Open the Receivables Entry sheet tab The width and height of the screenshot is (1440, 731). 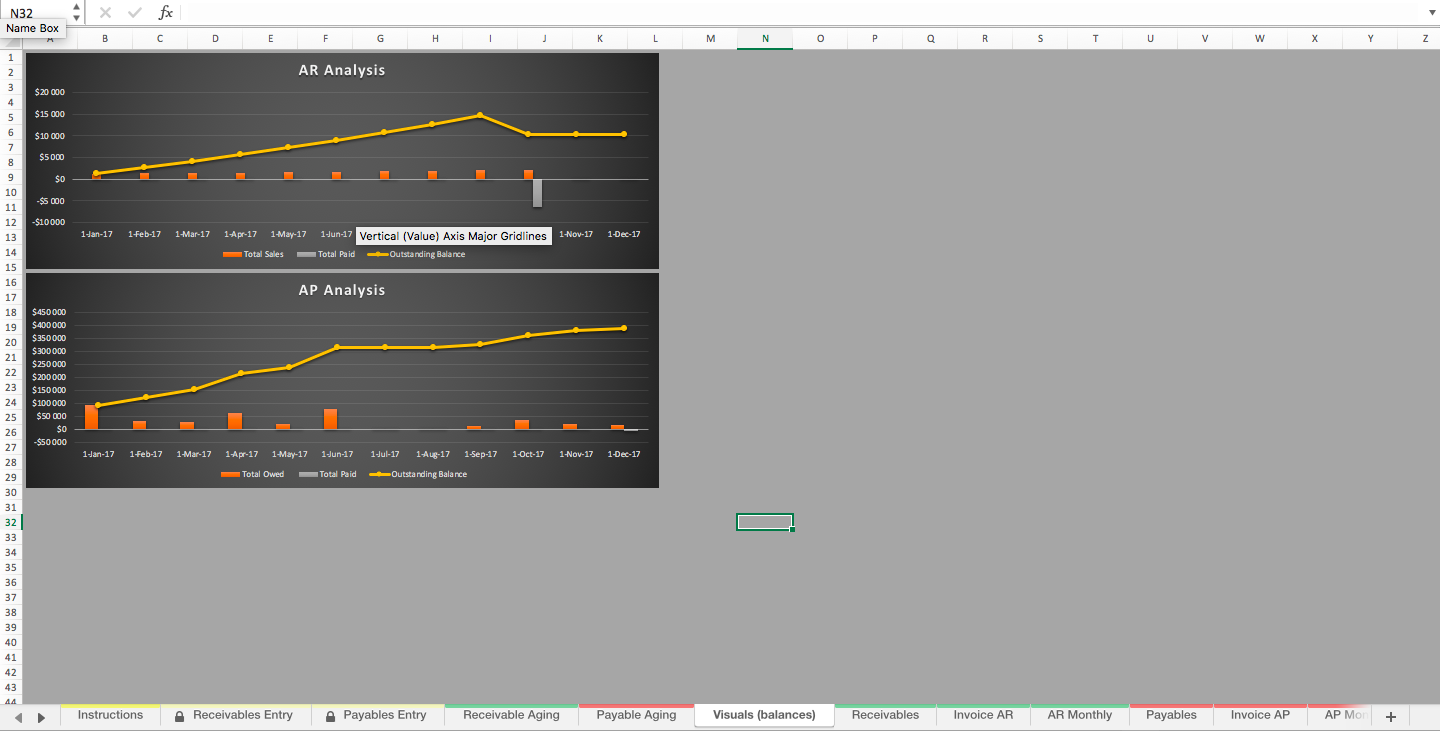tap(235, 715)
